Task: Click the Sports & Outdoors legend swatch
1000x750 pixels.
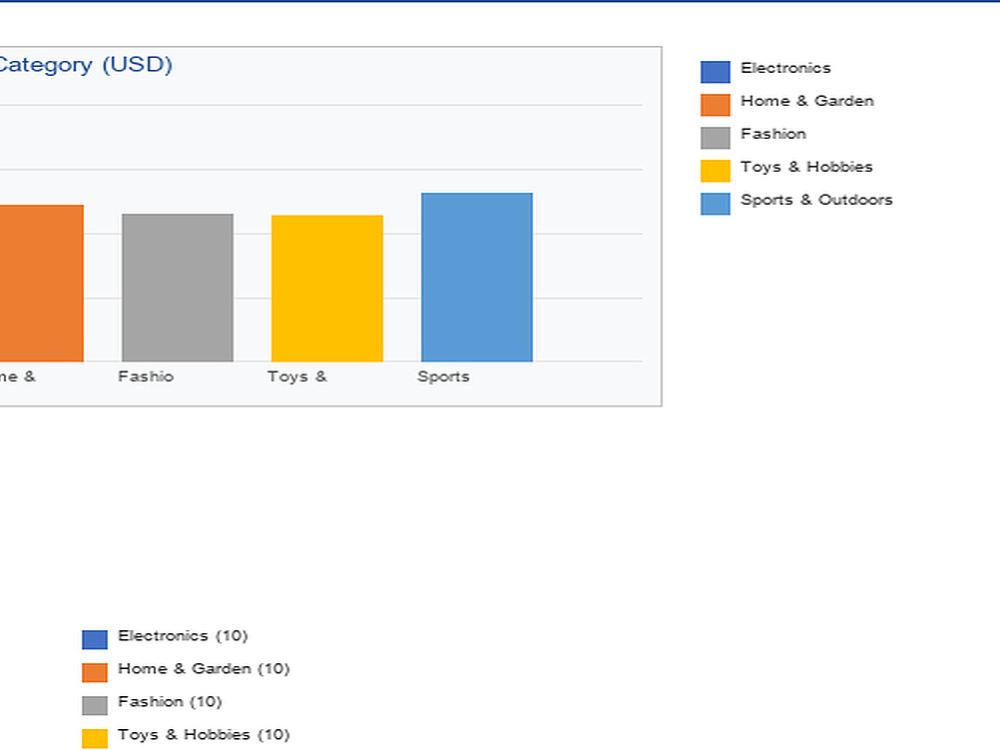Action: [715, 204]
